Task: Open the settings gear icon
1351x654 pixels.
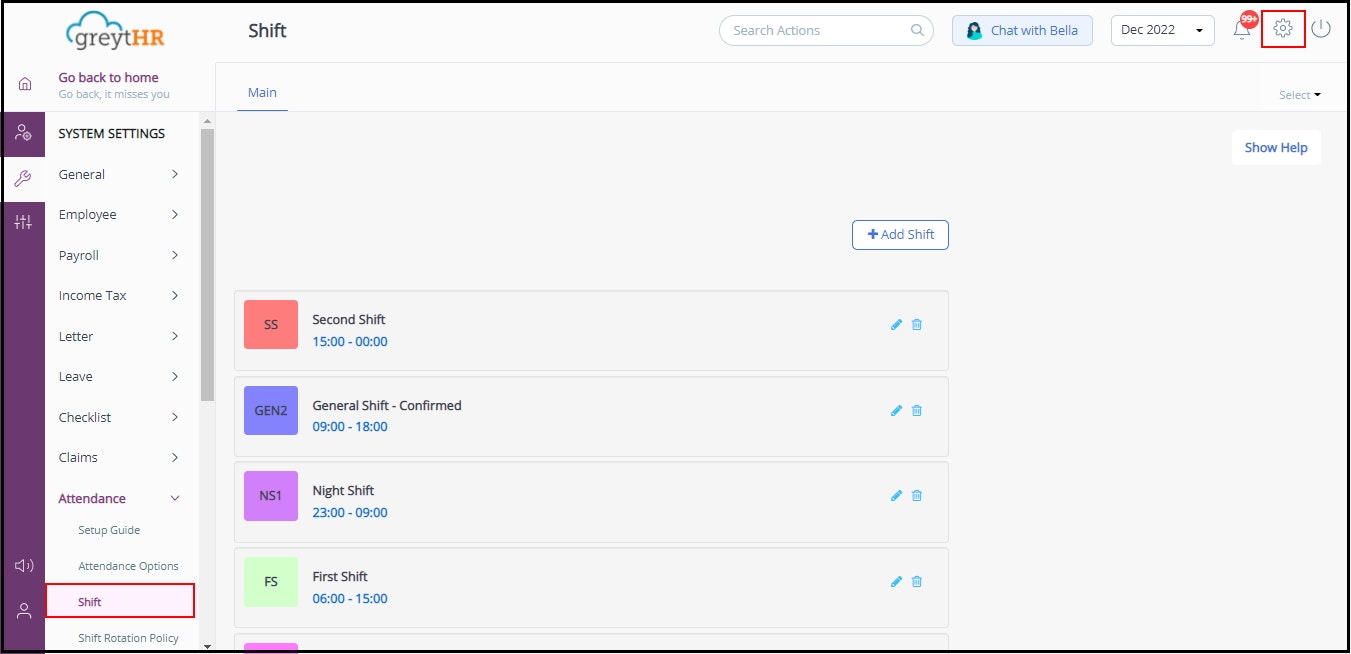Action: (x=1283, y=29)
